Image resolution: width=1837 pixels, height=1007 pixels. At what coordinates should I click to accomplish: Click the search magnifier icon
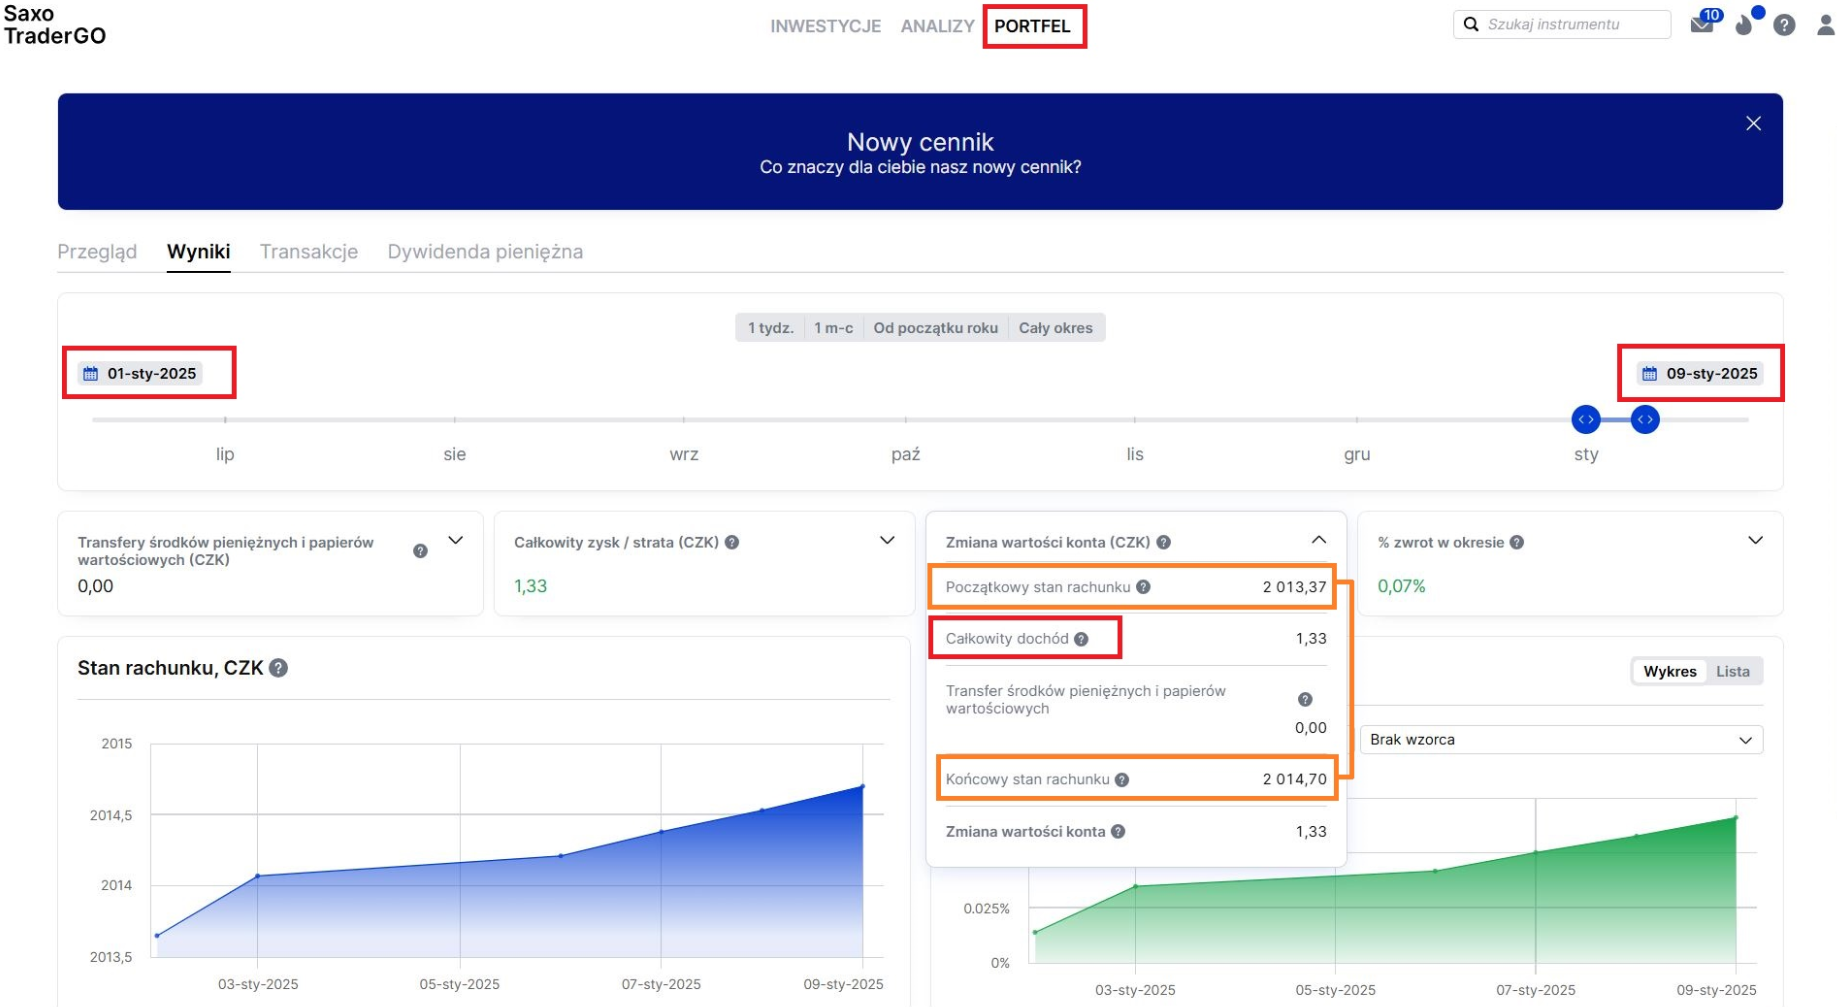1471,24
